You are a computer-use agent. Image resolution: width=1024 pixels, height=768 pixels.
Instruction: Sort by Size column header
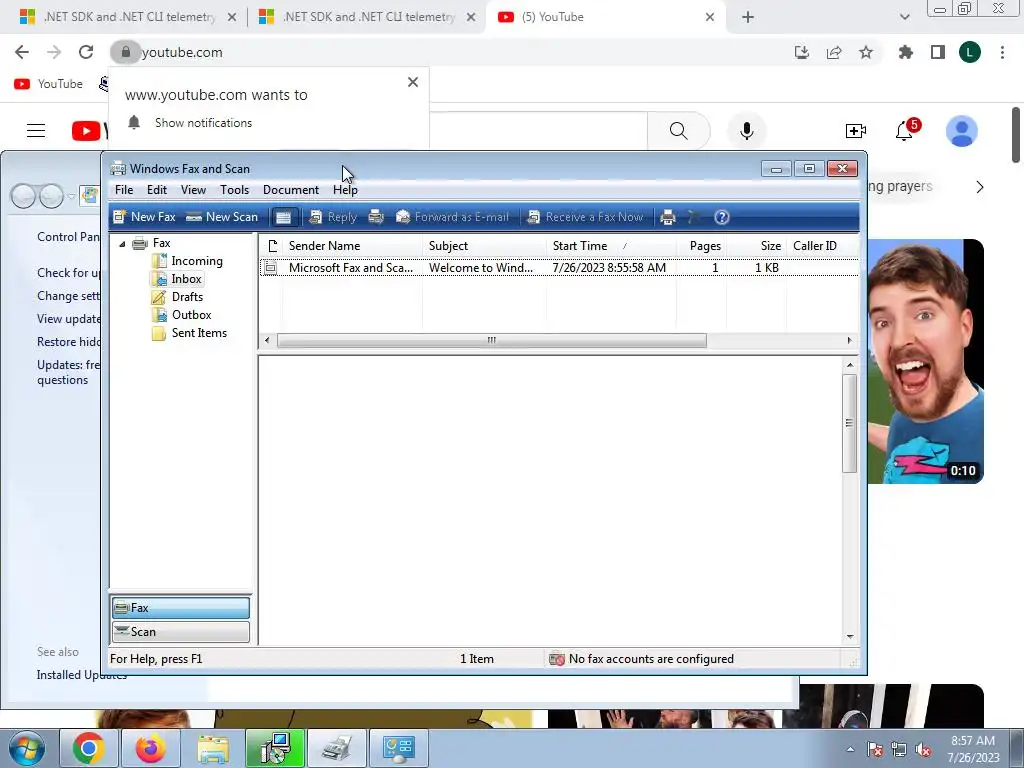(x=756, y=246)
